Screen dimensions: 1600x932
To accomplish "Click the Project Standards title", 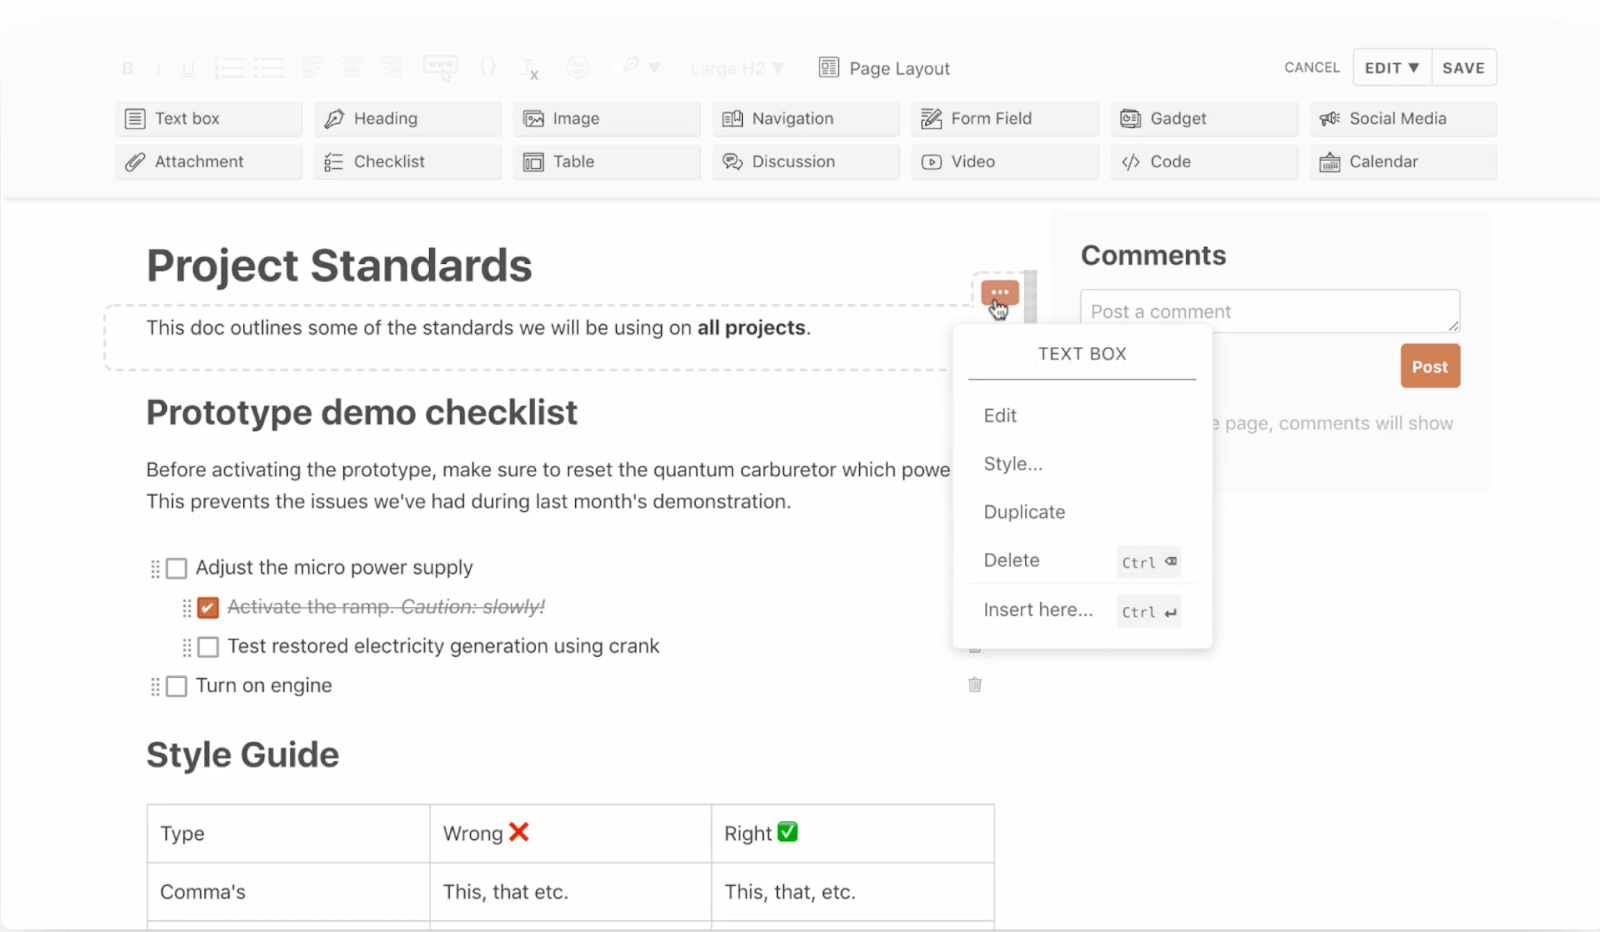I will (x=339, y=266).
